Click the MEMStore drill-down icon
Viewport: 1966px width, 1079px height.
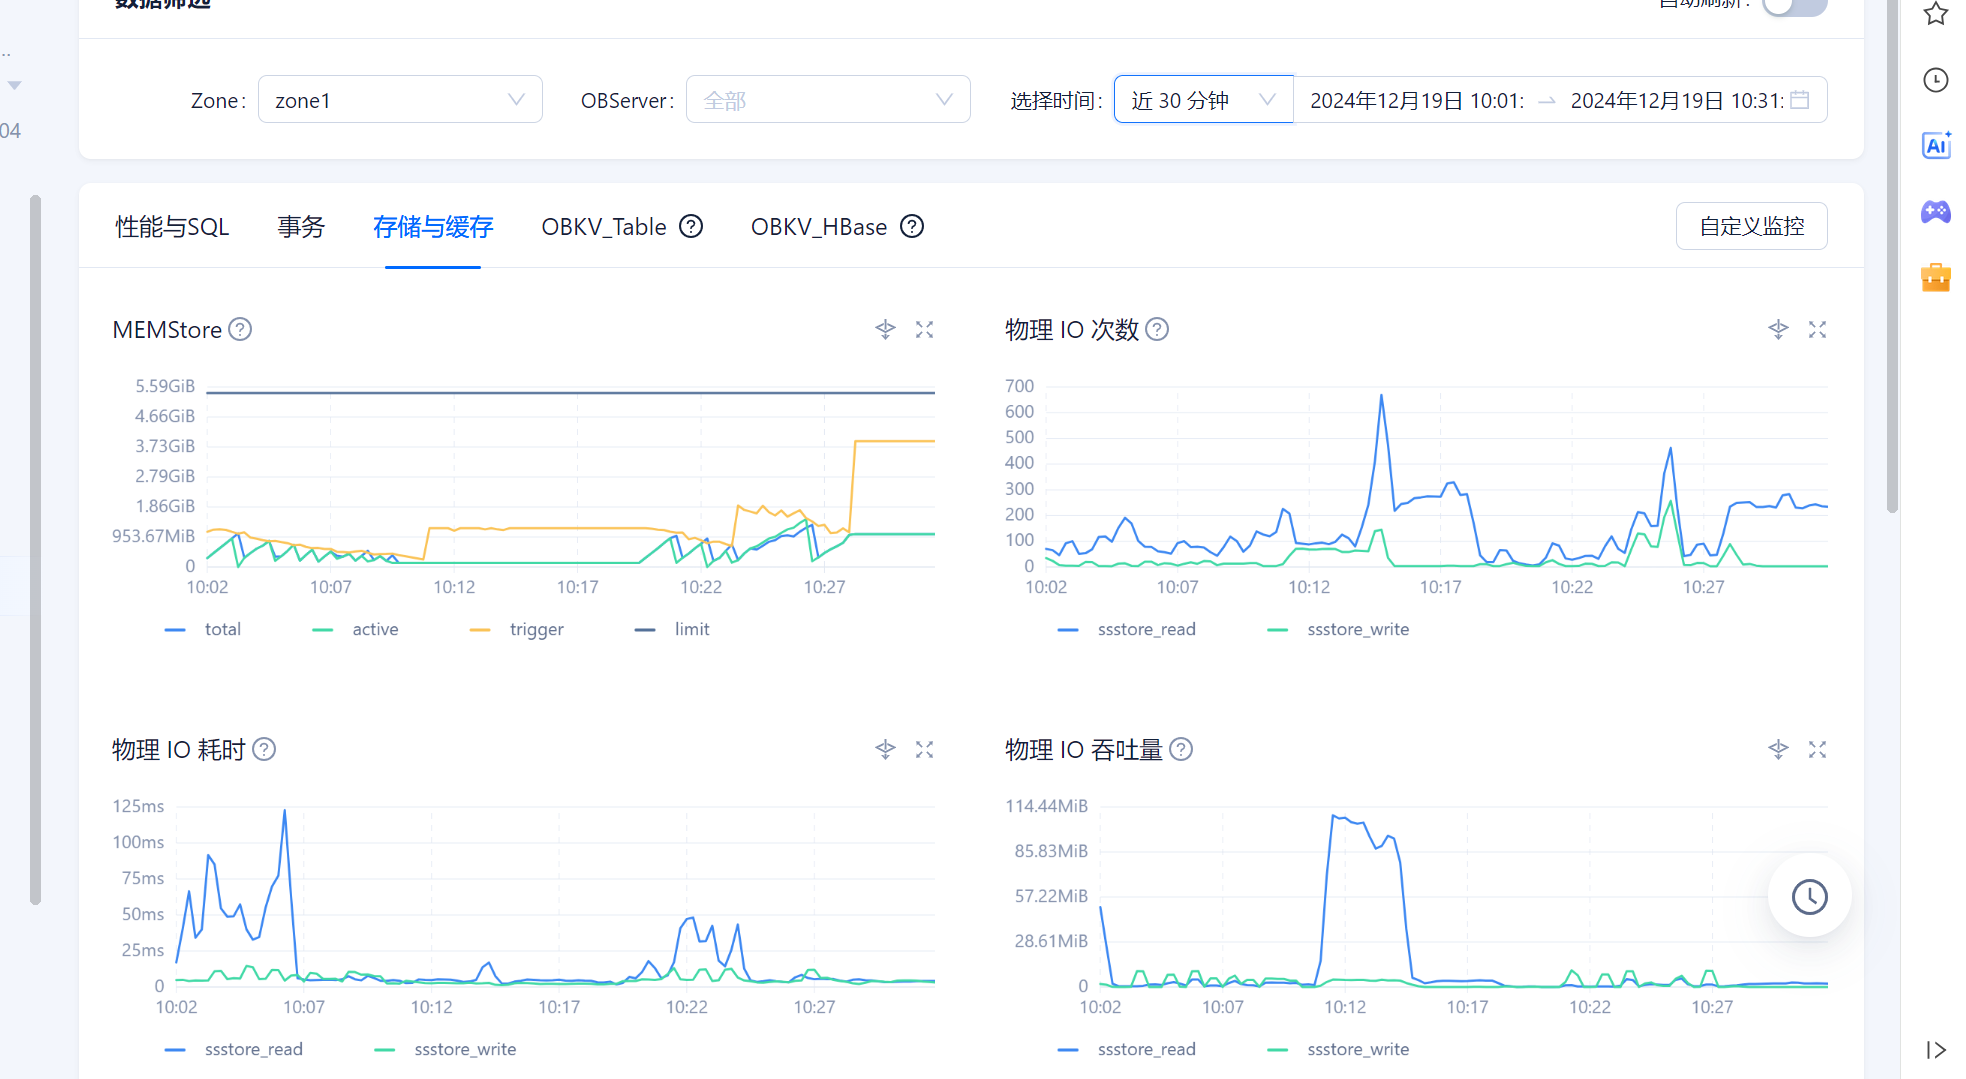pyautogui.click(x=885, y=329)
